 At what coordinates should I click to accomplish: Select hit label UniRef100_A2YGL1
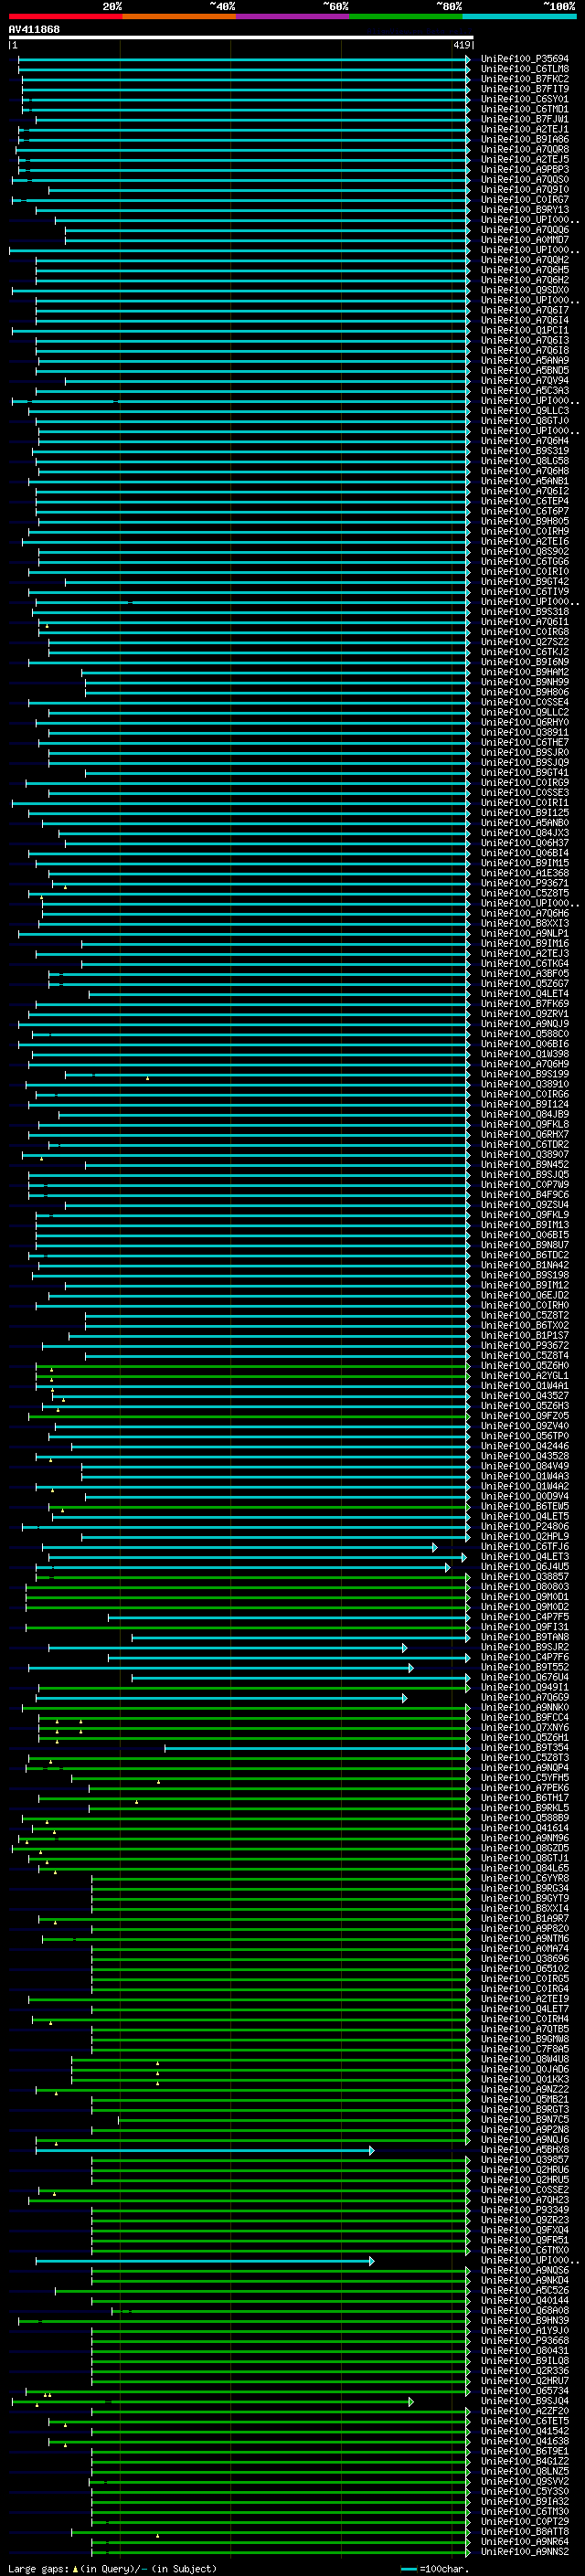point(524,1375)
